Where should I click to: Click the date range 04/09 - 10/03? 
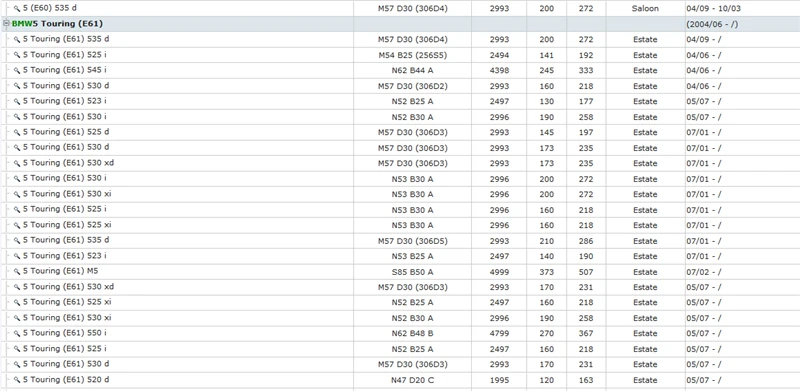714,9
